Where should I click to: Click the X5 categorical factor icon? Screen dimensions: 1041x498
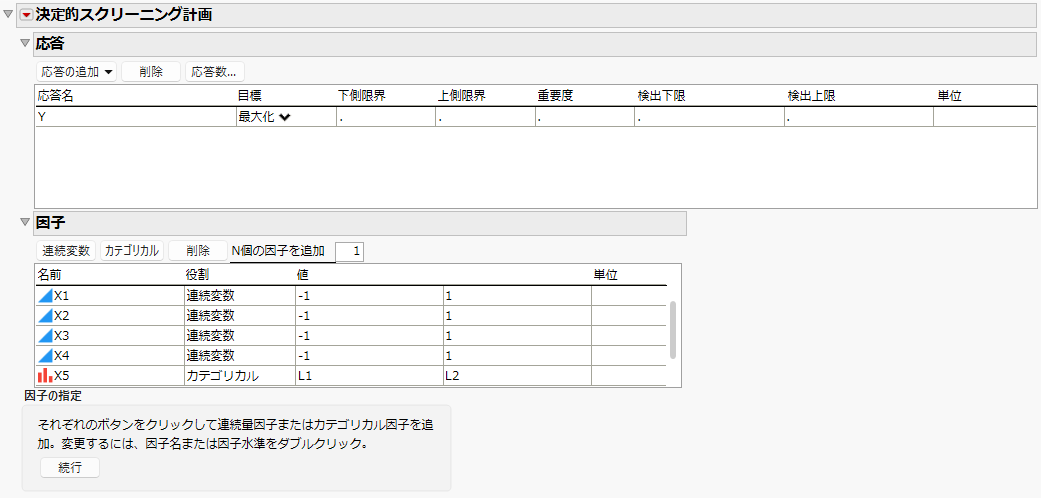click(x=45, y=376)
